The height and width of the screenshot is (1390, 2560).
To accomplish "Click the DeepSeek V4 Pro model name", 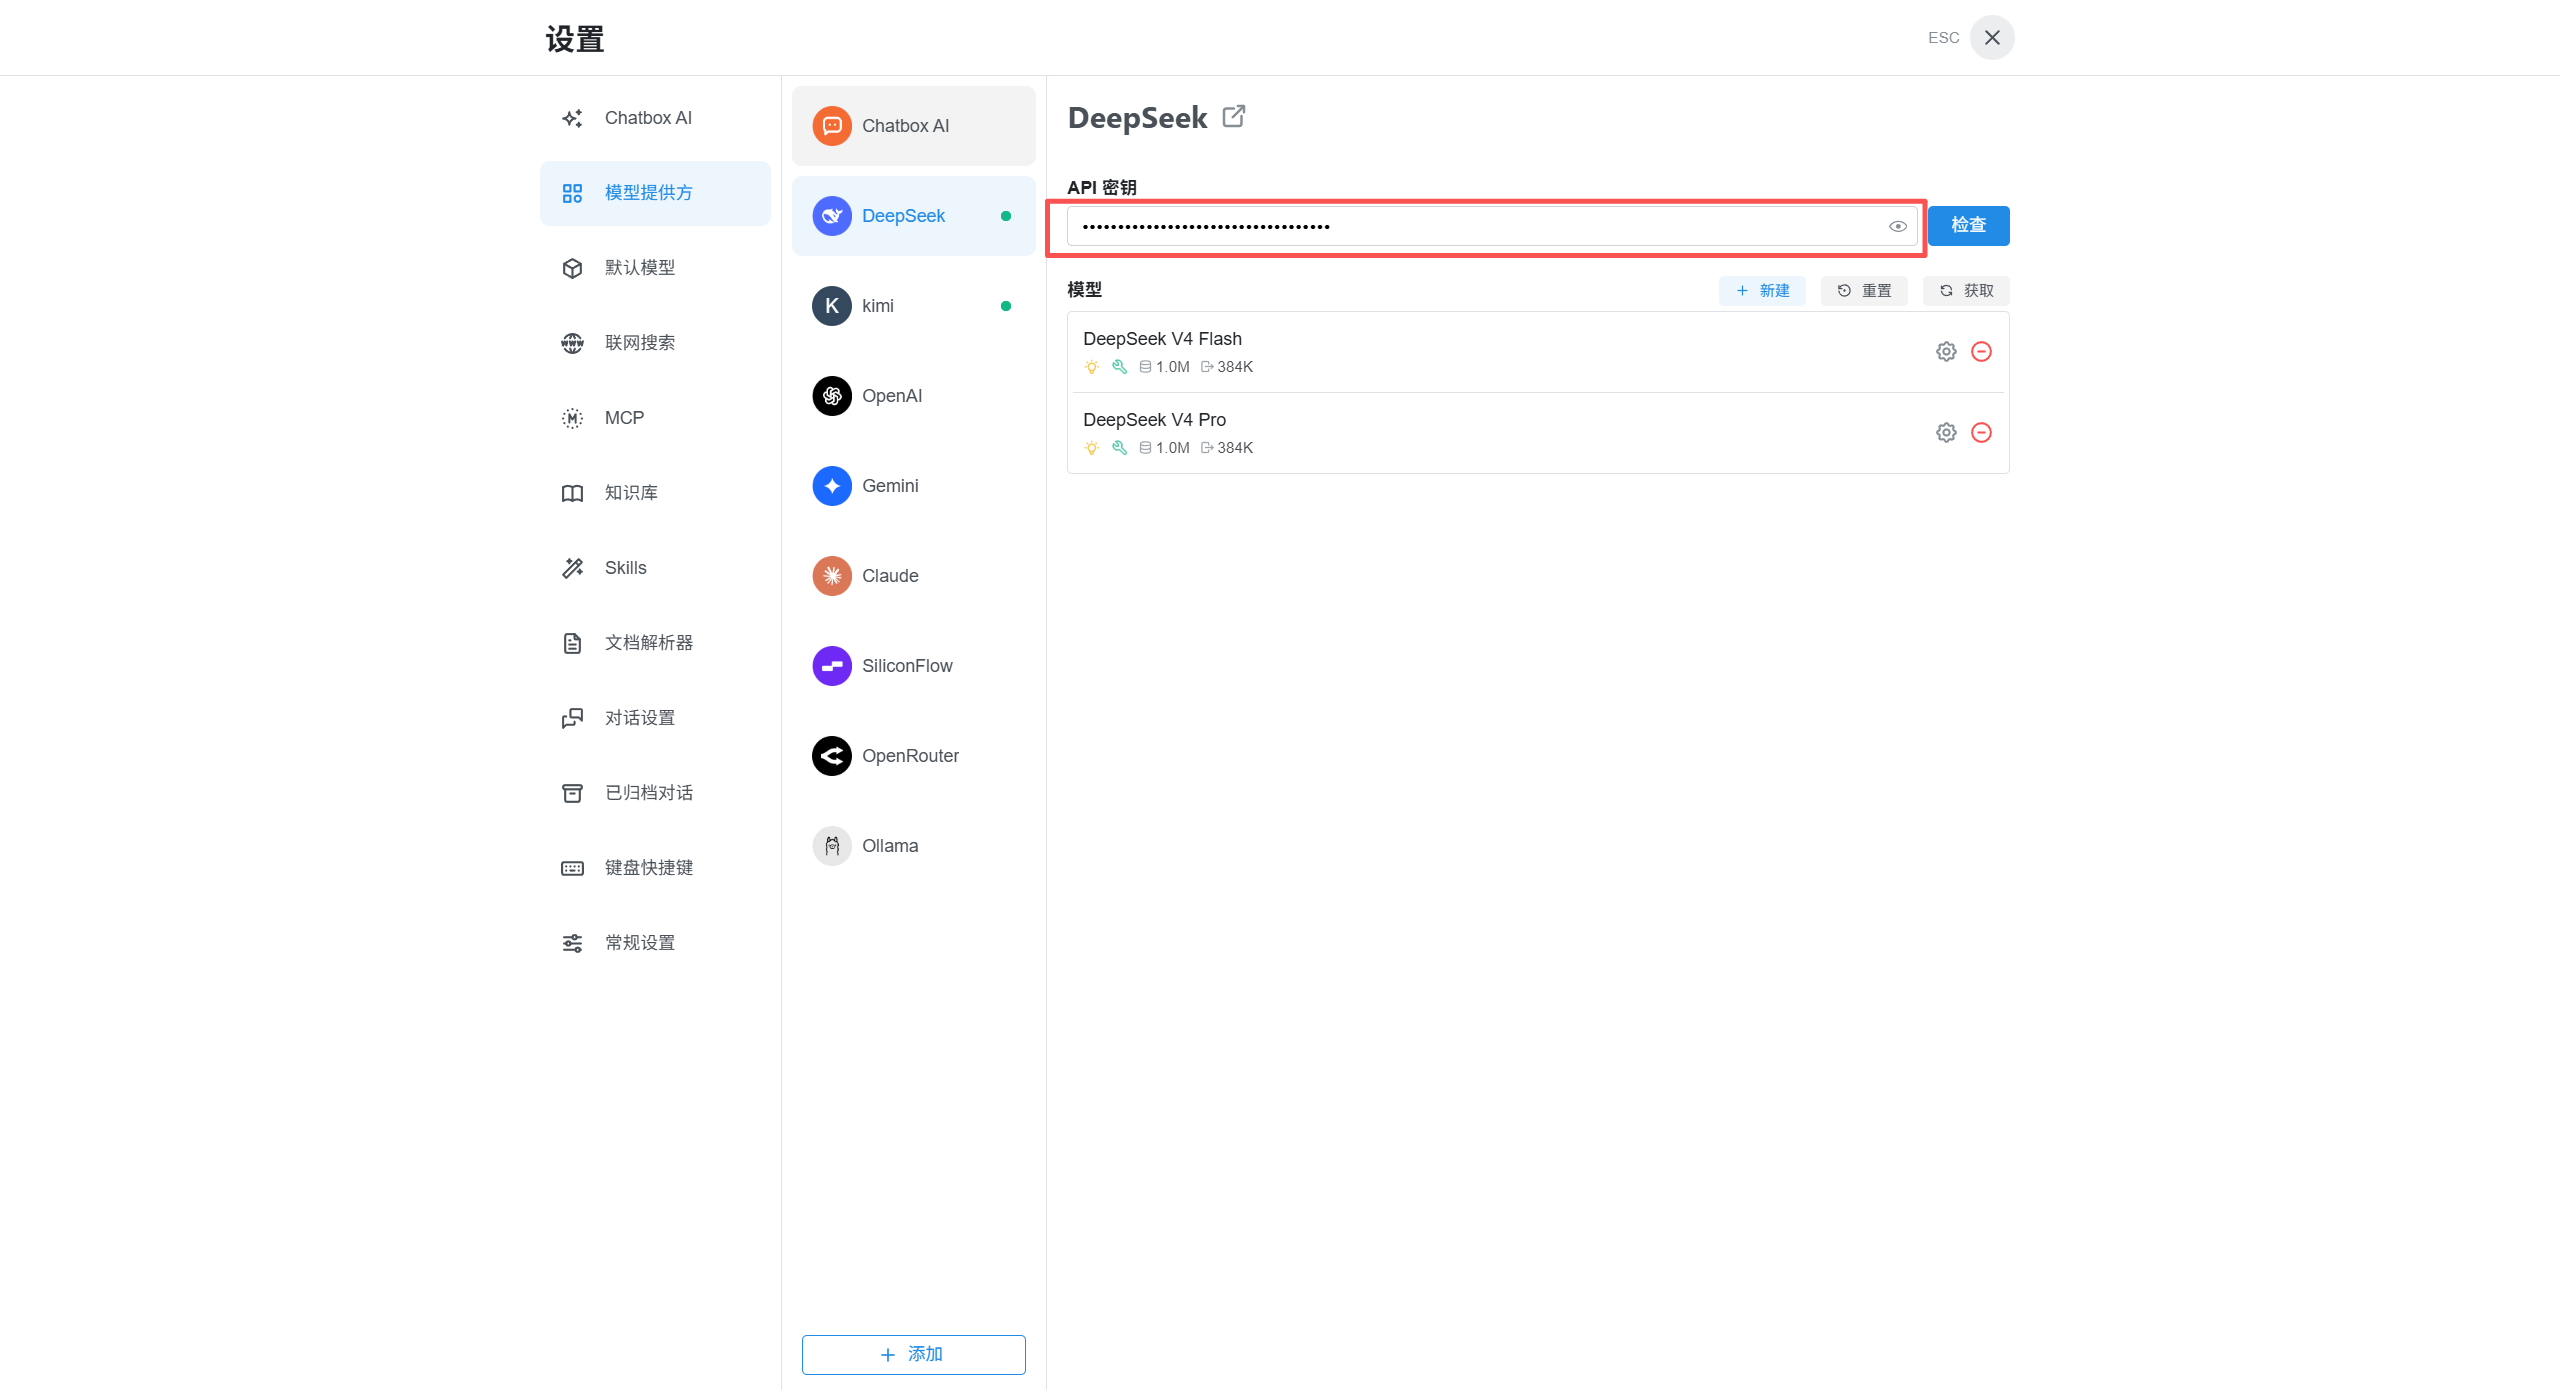I will click(1154, 420).
